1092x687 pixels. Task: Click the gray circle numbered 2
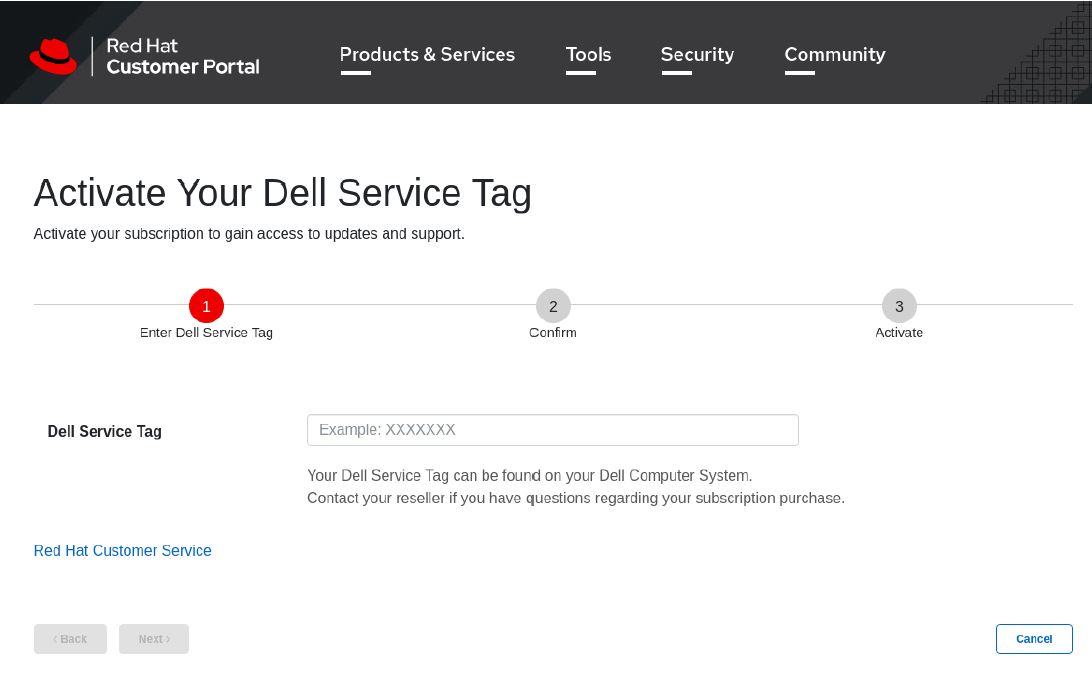click(553, 306)
